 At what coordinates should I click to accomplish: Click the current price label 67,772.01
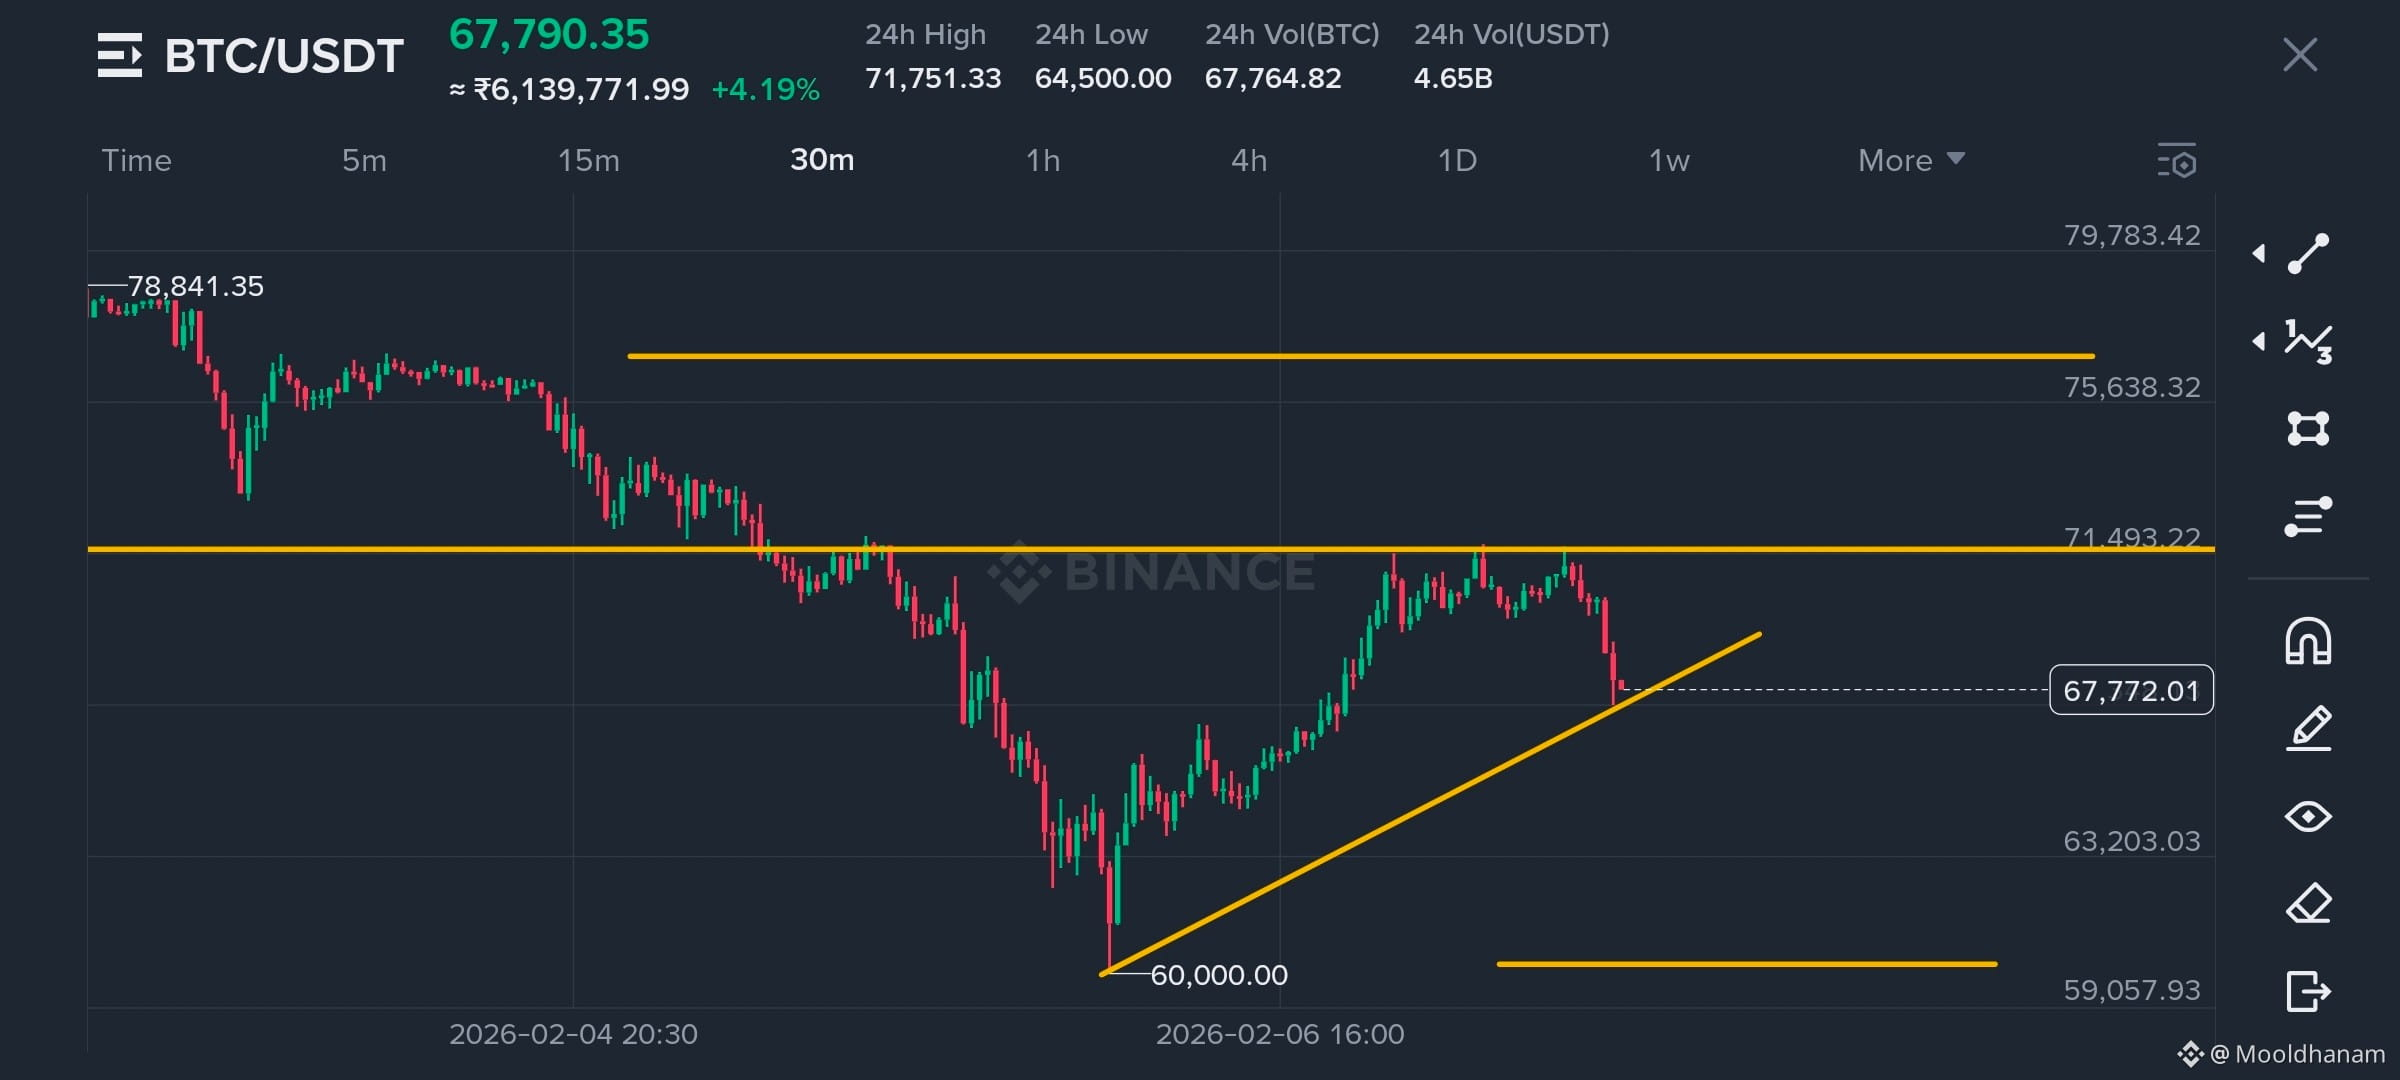click(x=2131, y=690)
